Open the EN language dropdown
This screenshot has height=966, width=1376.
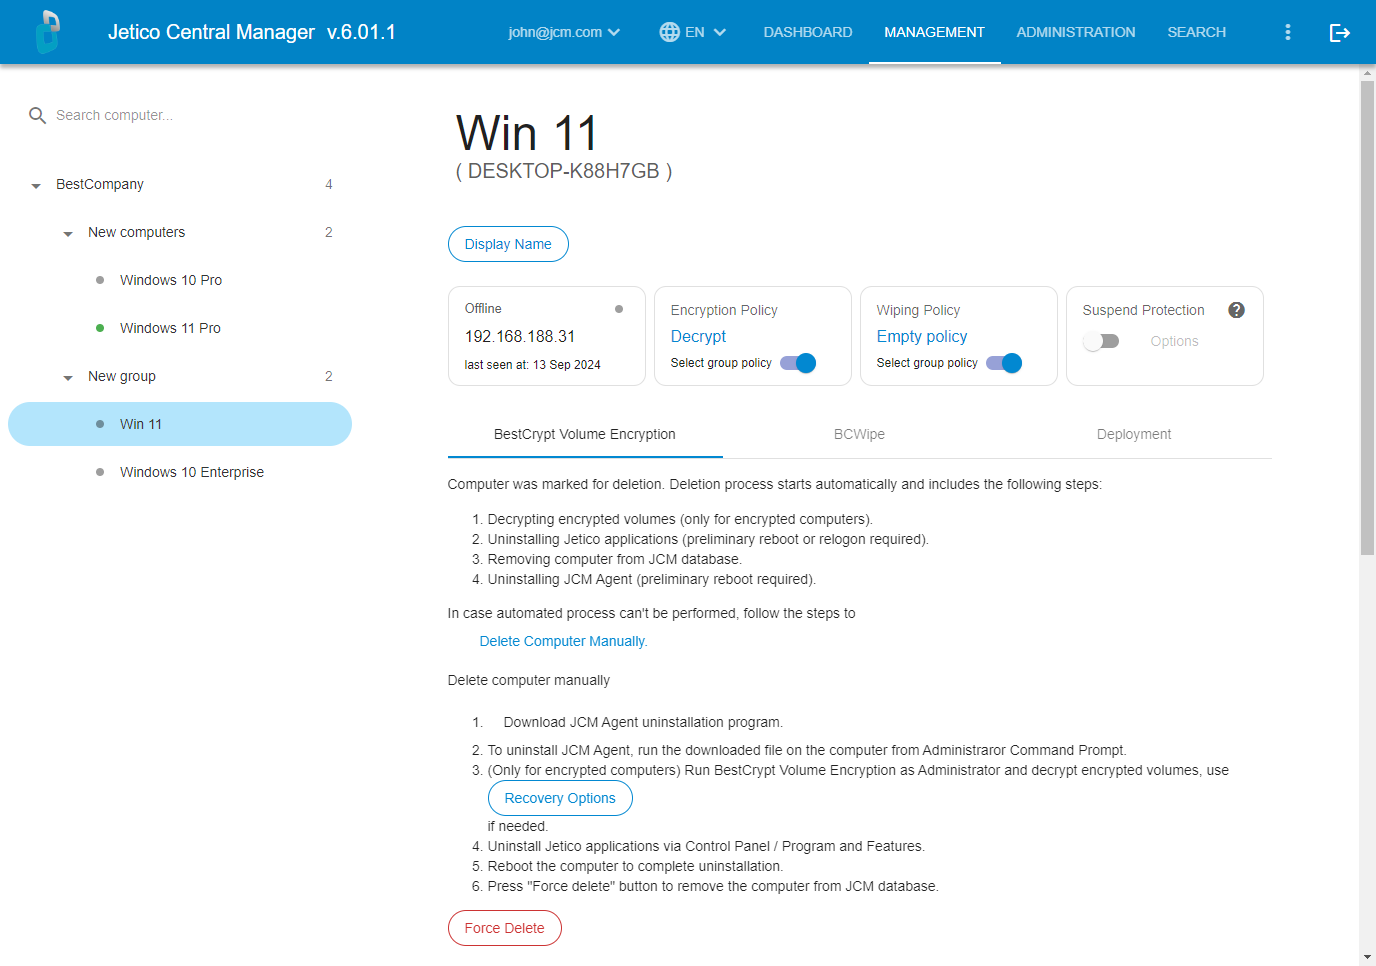click(x=693, y=32)
